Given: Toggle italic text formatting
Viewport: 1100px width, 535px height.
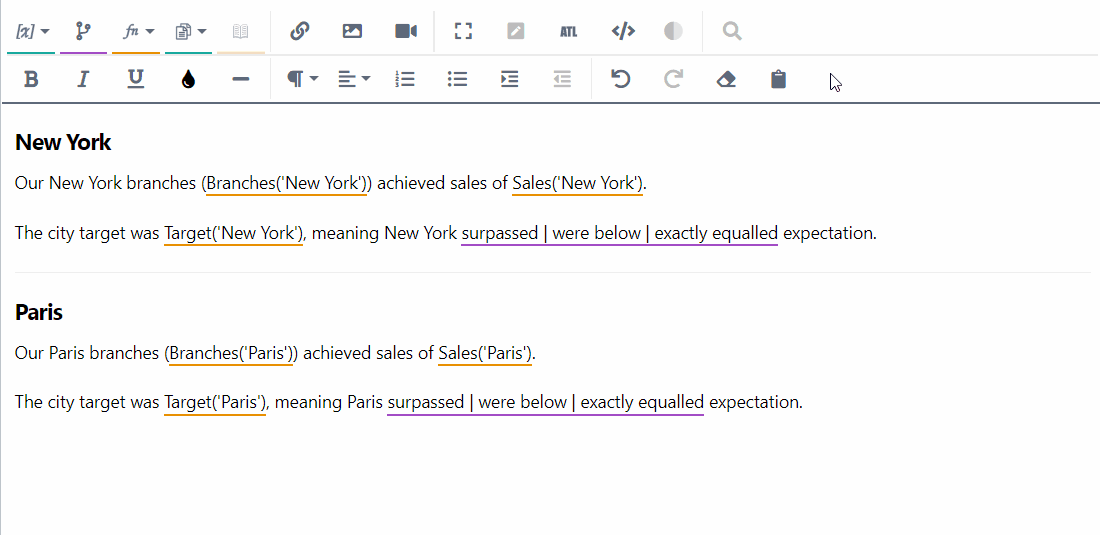Looking at the screenshot, I should [83, 79].
